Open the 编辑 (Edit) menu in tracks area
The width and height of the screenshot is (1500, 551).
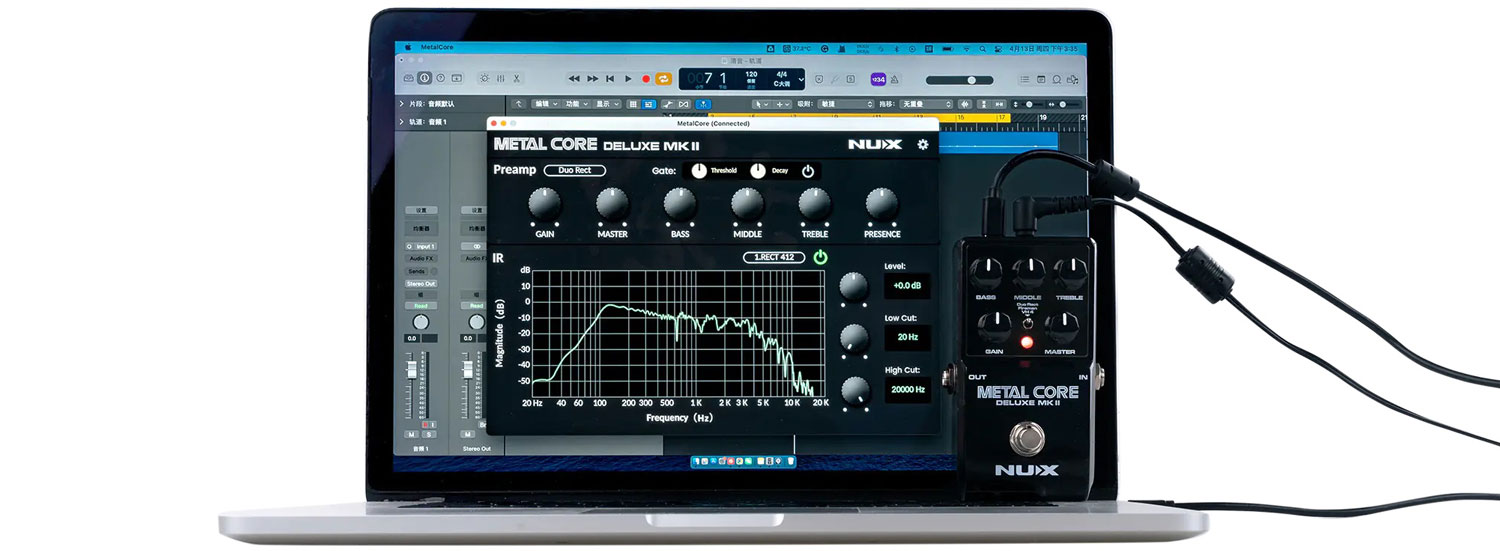(545, 103)
